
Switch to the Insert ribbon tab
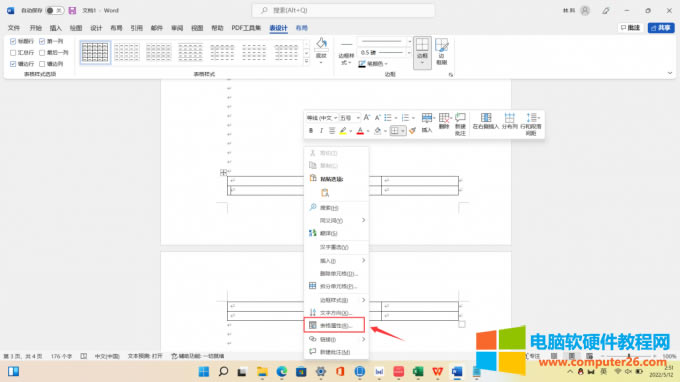coord(56,28)
